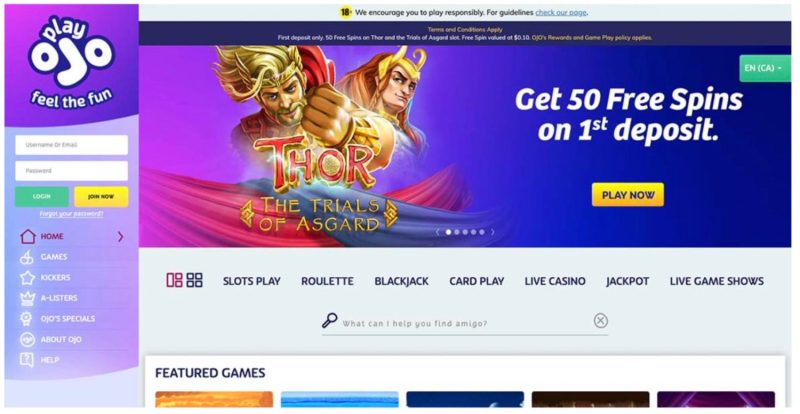Select the A-Listers crown icon
This screenshot has width=800, height=414.
pos(27,298)
